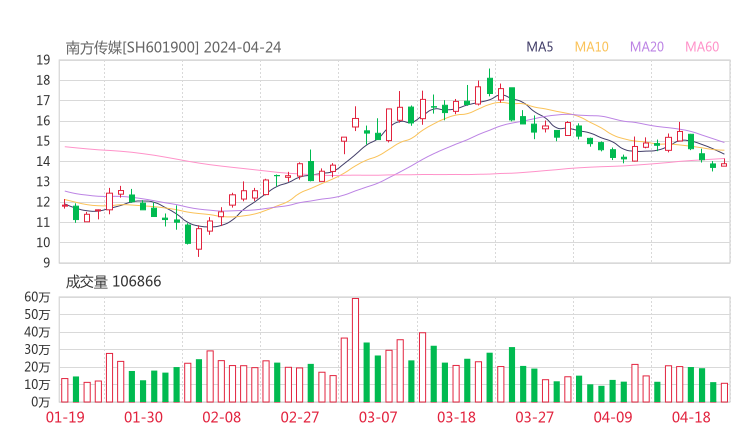Click the 02-08 date axis label
This screenshot has height=440, width=740.
click(x=222, y=417)
